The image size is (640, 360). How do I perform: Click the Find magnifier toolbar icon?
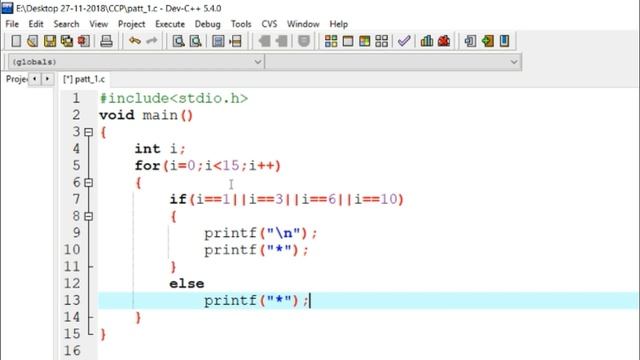point(178,41)
